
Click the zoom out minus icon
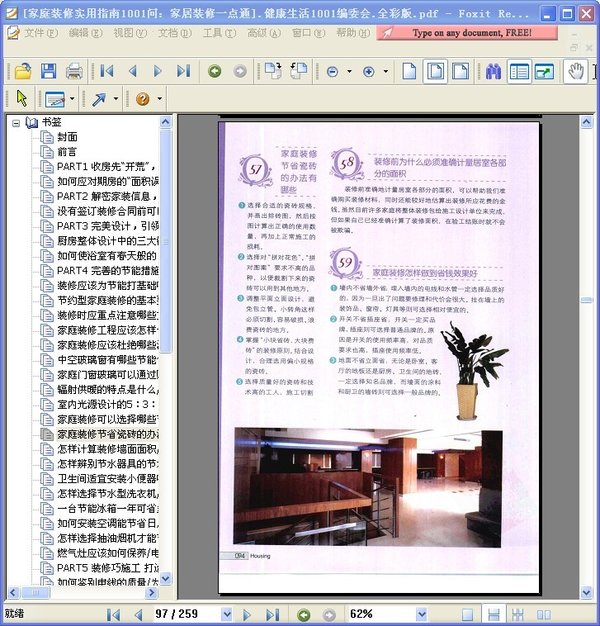click(x=333, y=71)
